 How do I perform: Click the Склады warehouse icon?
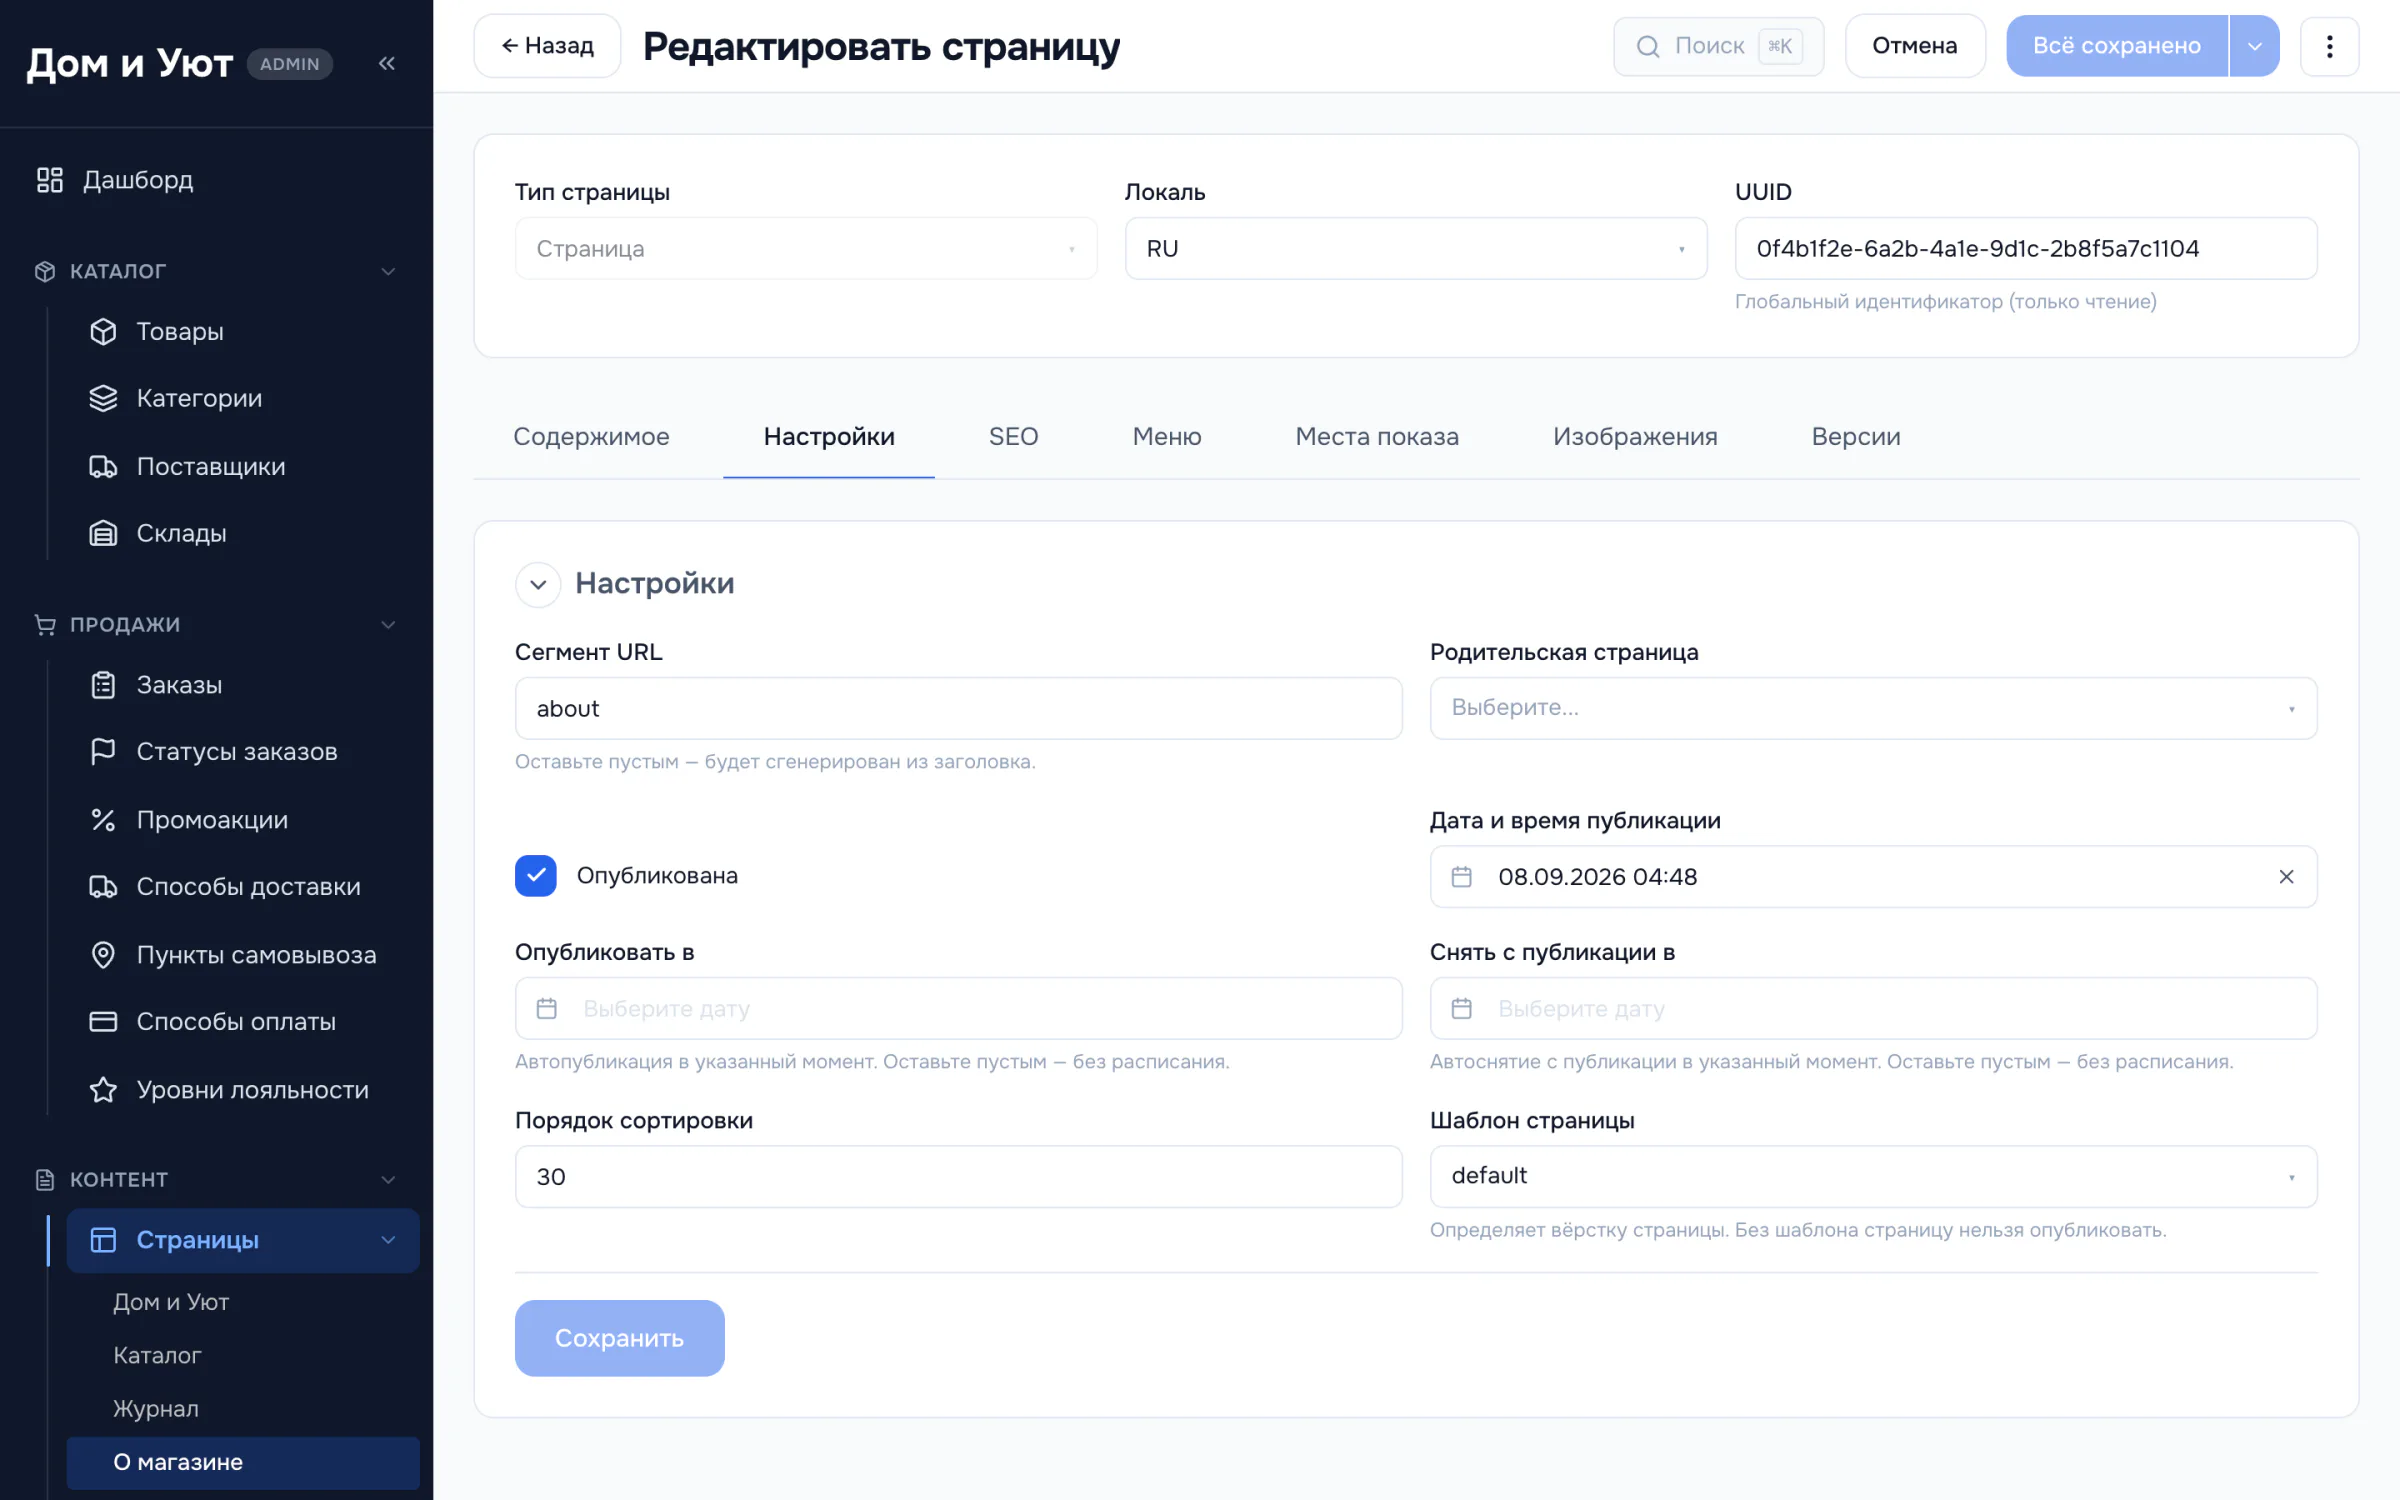coord(103,533)
